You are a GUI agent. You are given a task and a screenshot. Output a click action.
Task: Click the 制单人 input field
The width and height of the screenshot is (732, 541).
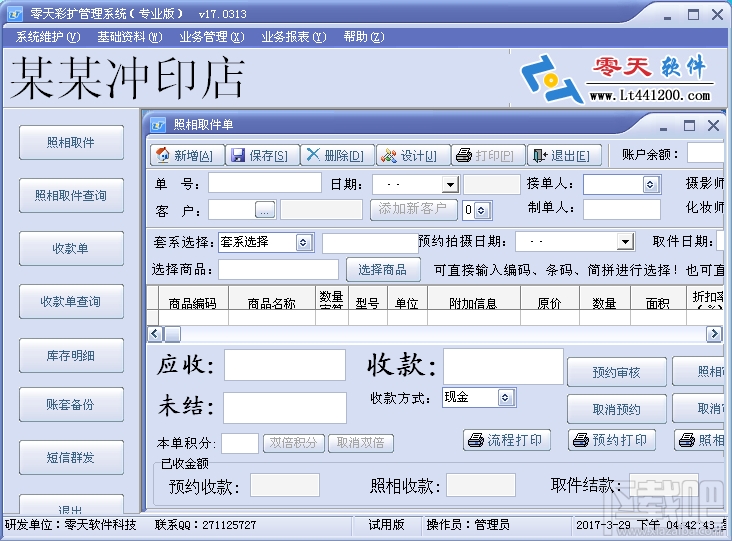[x=622, y=209]
